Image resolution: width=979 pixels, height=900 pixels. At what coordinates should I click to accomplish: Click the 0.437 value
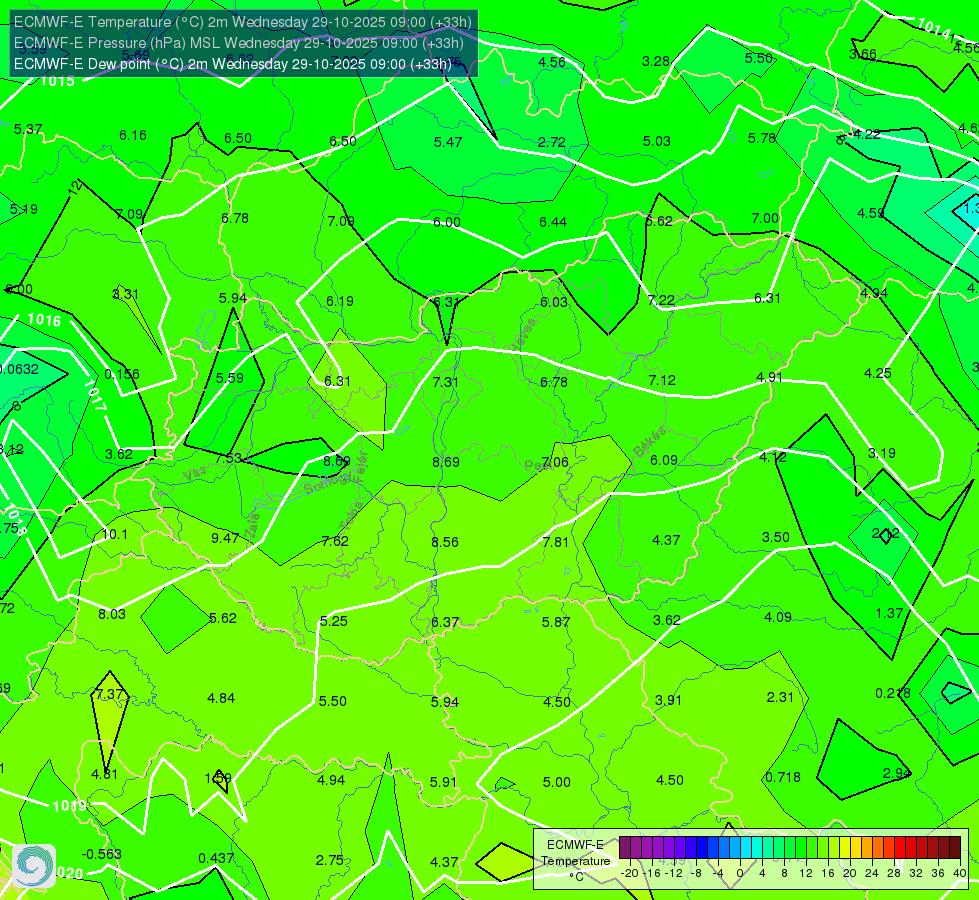[216, 858]
